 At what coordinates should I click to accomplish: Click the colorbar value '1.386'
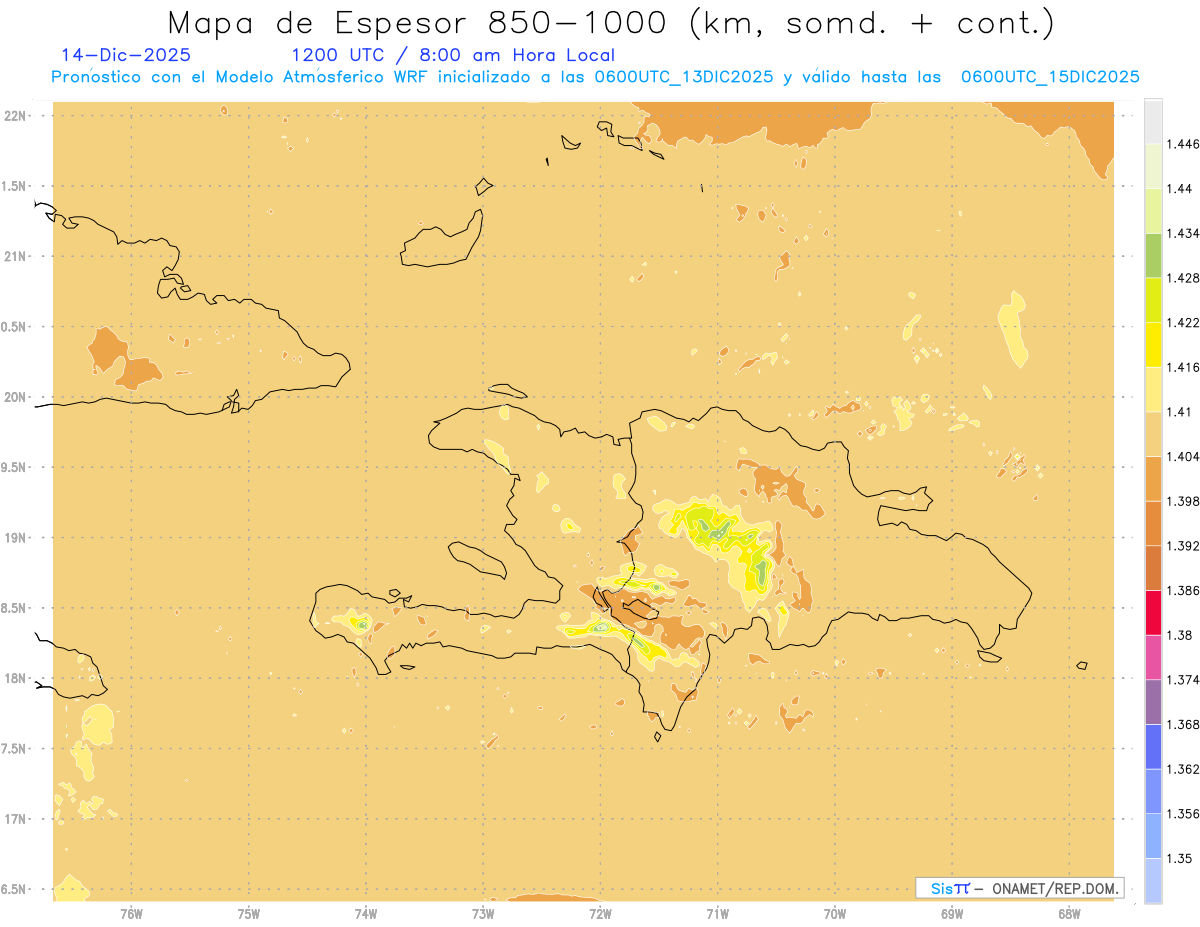(1183, 590)
